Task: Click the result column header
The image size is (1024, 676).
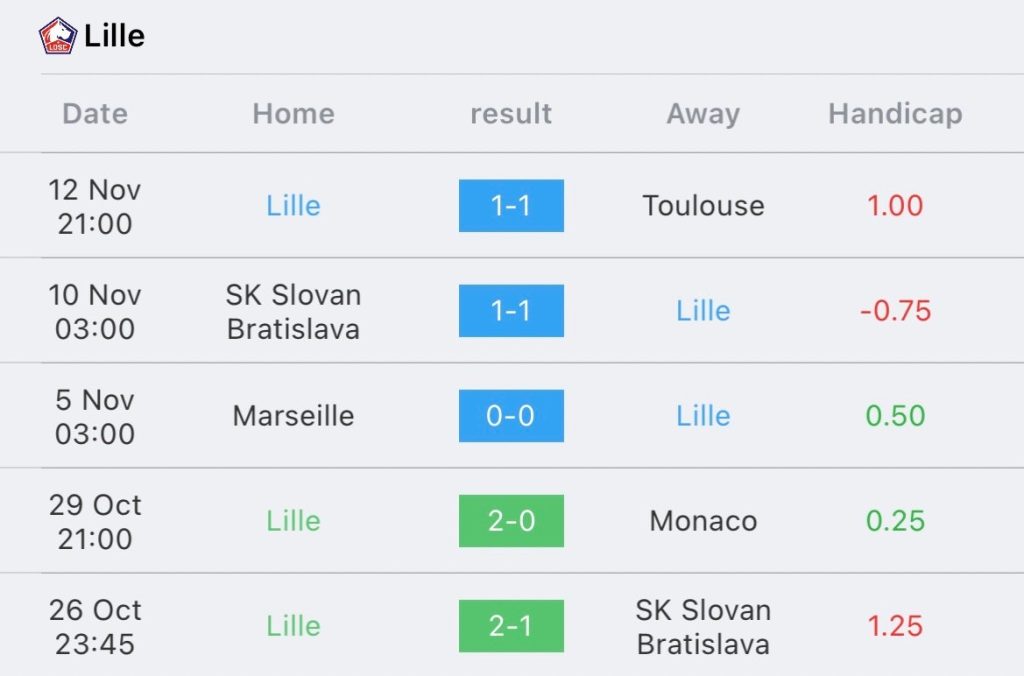Action: 511,114
